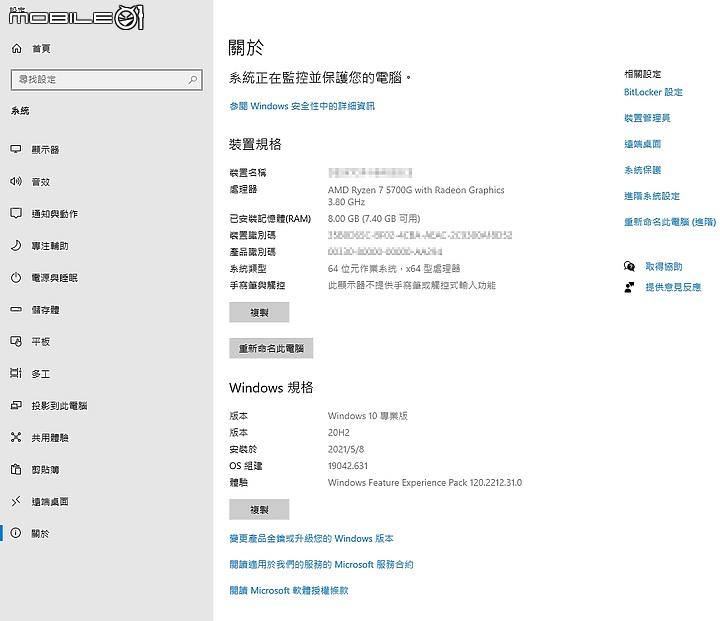Focus the 尋找設定 search field
The image size is (720, 621).
point(107,79)
